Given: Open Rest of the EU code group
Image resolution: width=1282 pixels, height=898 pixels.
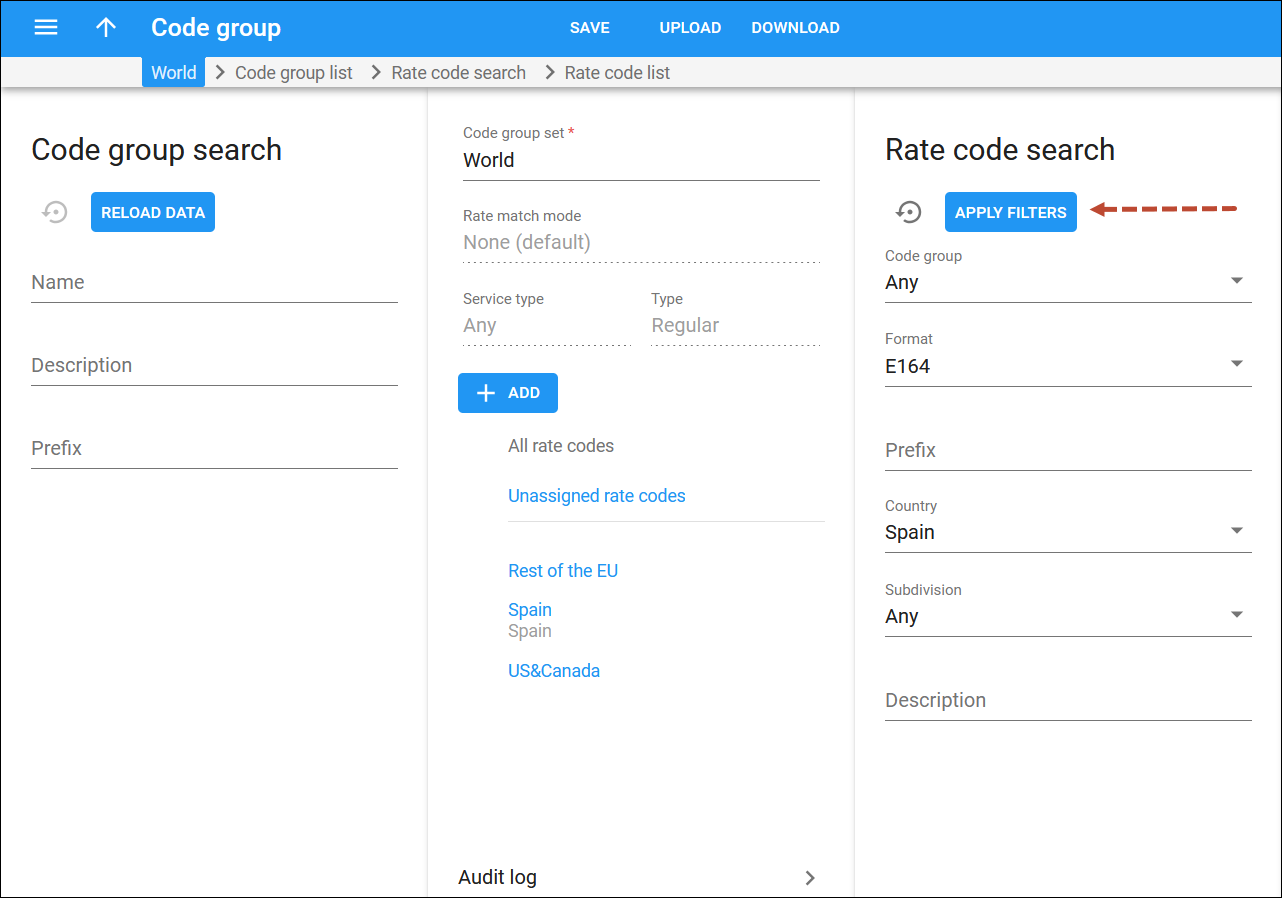Looking at the screenshot, I should (x=563, y=571).
